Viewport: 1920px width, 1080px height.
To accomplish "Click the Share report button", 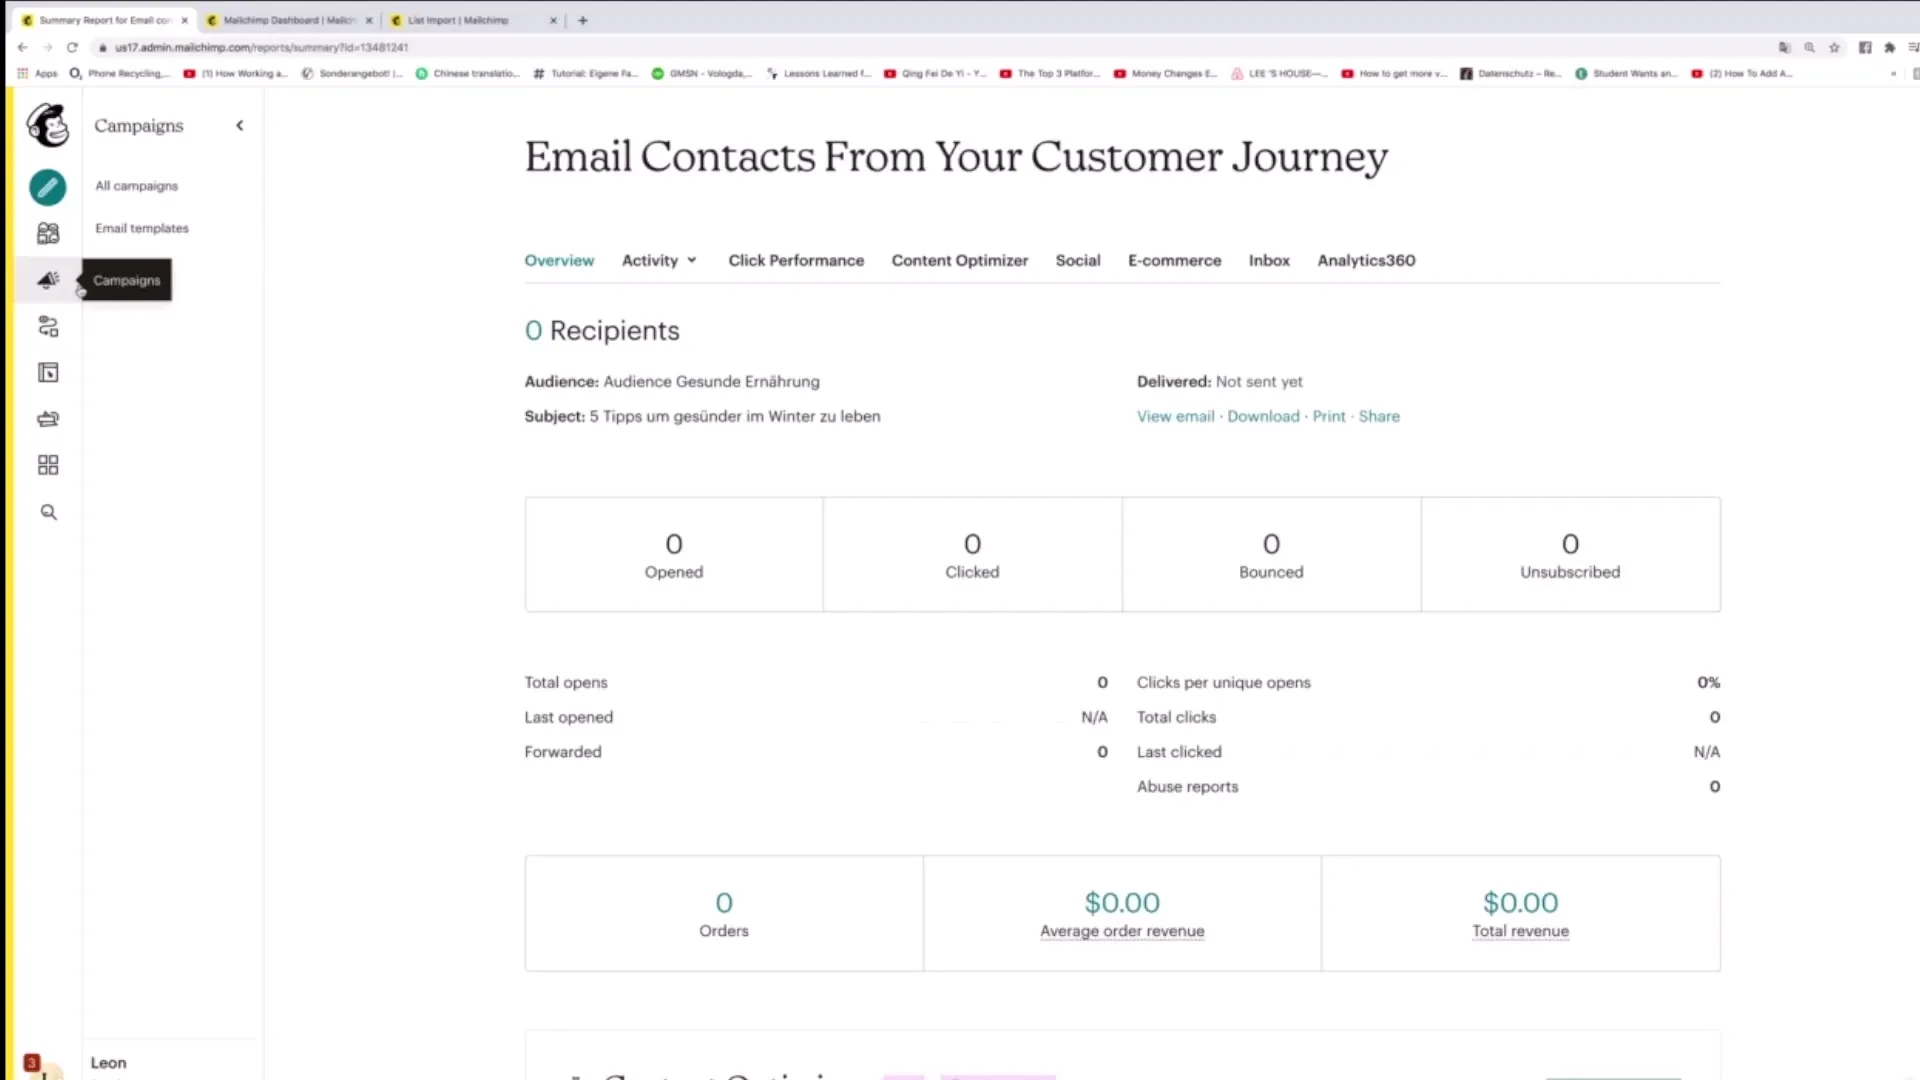I will 1377,415.
